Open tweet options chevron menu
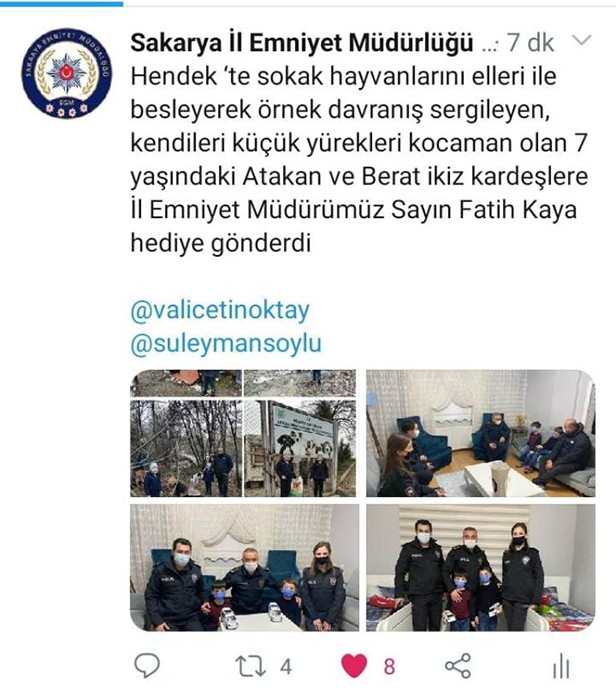Viewport: 616px width, 700px height. [582, 40]
